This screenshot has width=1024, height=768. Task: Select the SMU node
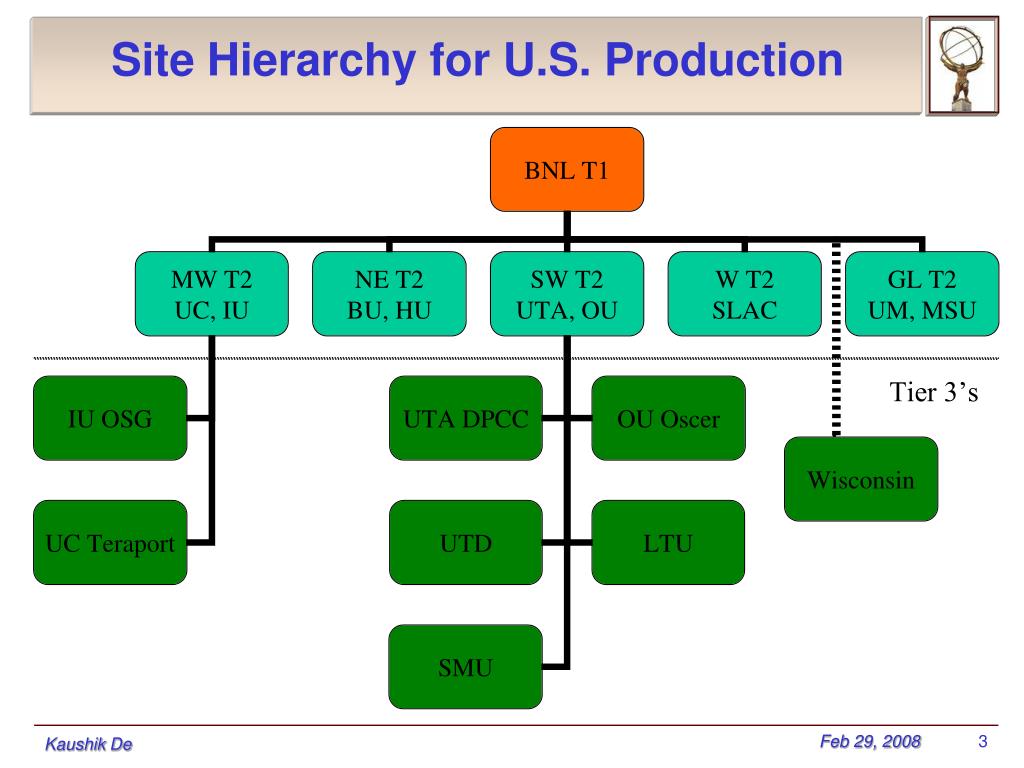(x=466, y=667)
